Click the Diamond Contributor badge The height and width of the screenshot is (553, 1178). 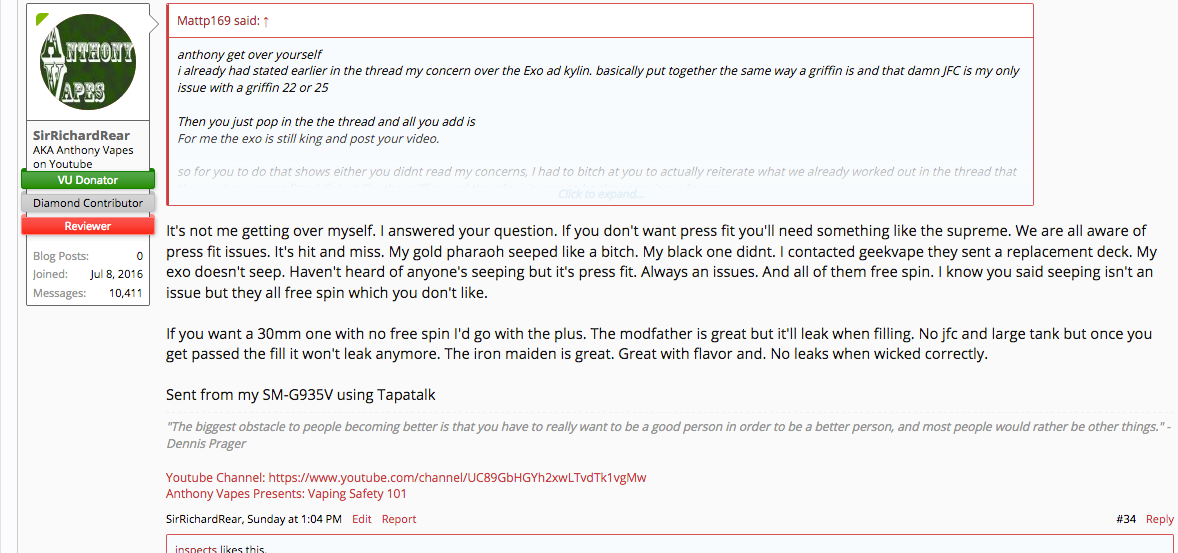88,203
